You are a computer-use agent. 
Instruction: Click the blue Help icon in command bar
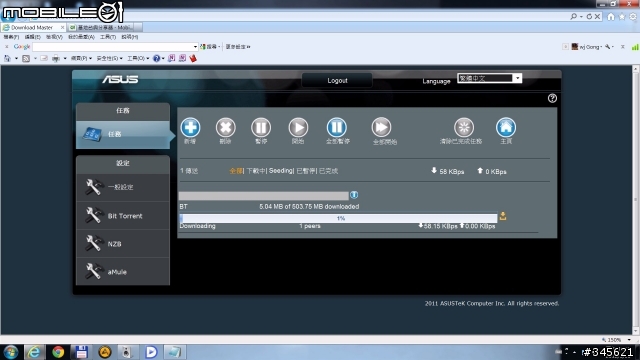tap(156, 58)
